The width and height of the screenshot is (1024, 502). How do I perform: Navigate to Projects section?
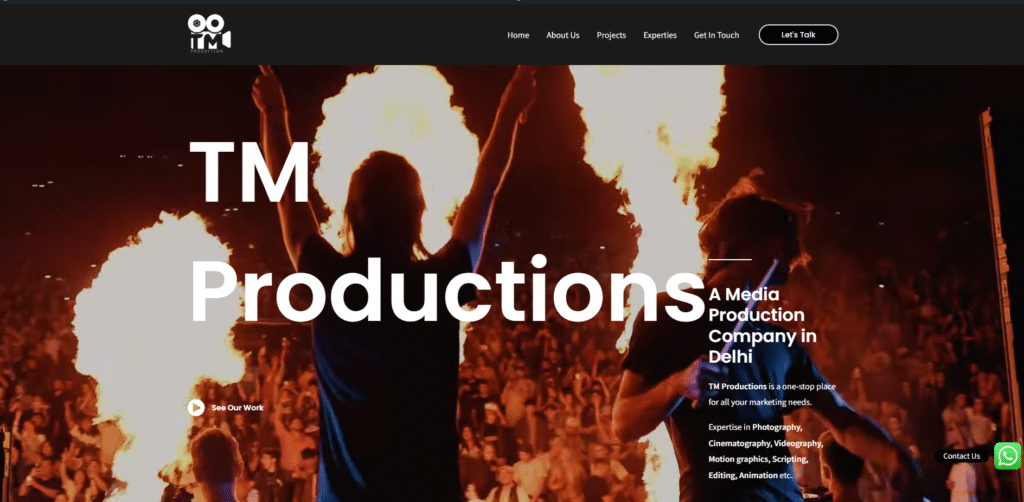(x=611, y=35)
